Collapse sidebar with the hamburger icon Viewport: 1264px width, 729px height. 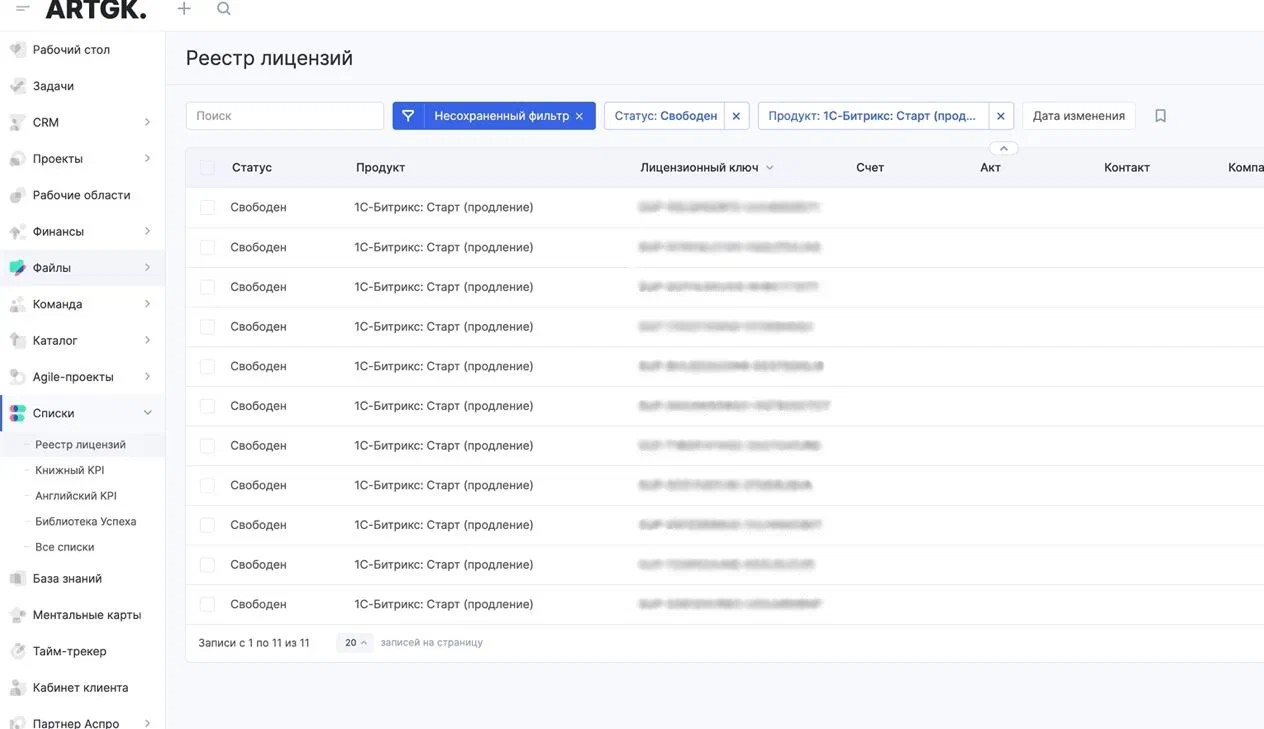22,9
